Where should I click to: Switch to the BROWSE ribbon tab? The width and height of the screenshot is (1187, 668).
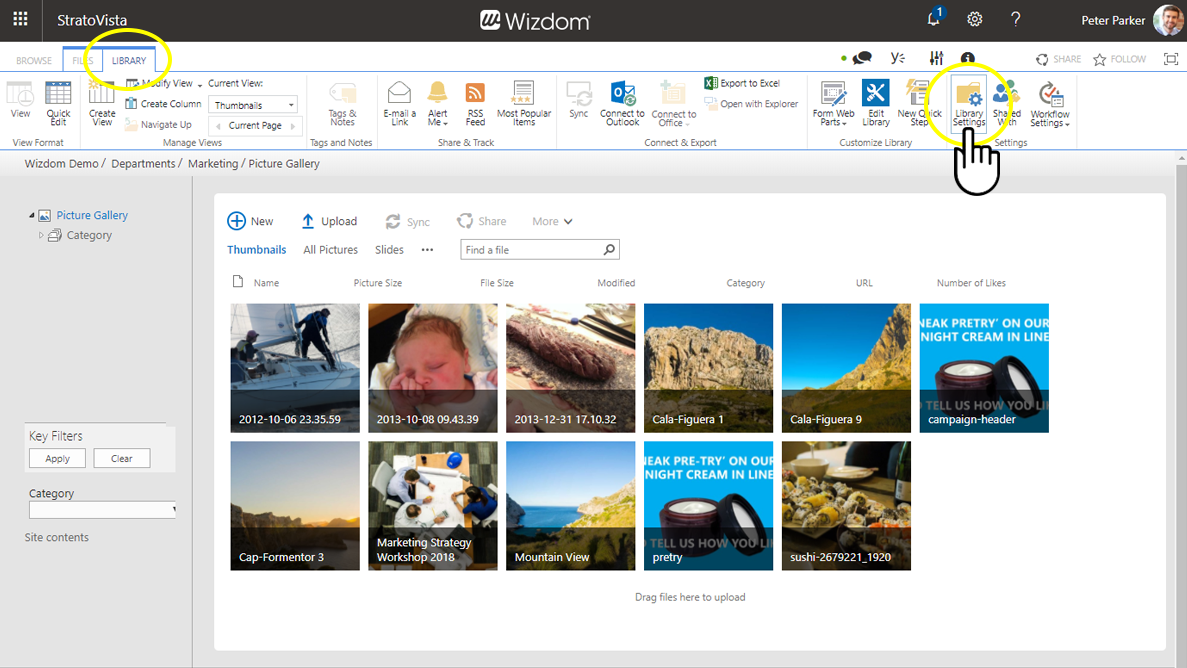(33, 61)
